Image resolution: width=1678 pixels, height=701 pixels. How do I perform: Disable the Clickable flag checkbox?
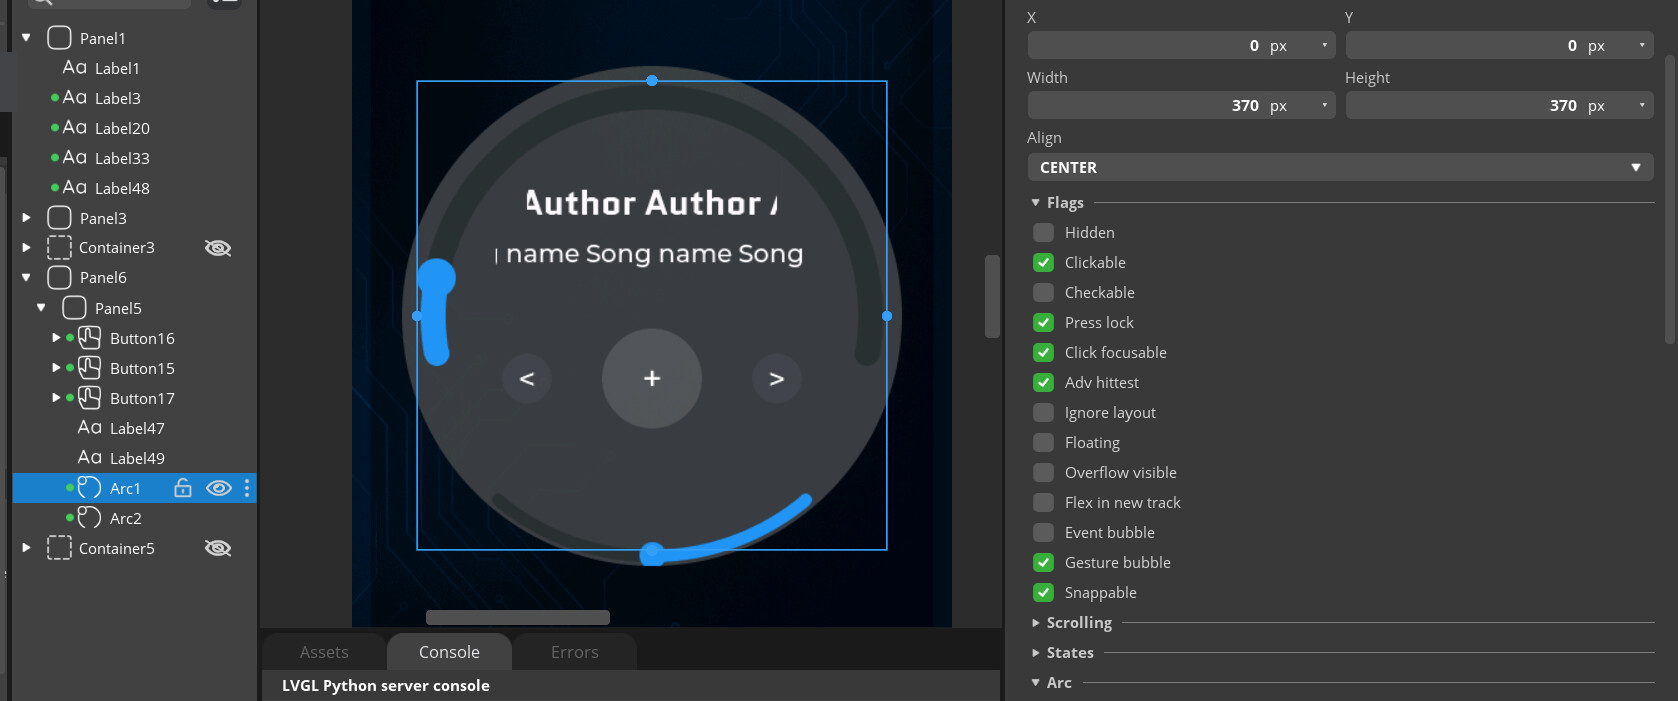pos(1043,262)
